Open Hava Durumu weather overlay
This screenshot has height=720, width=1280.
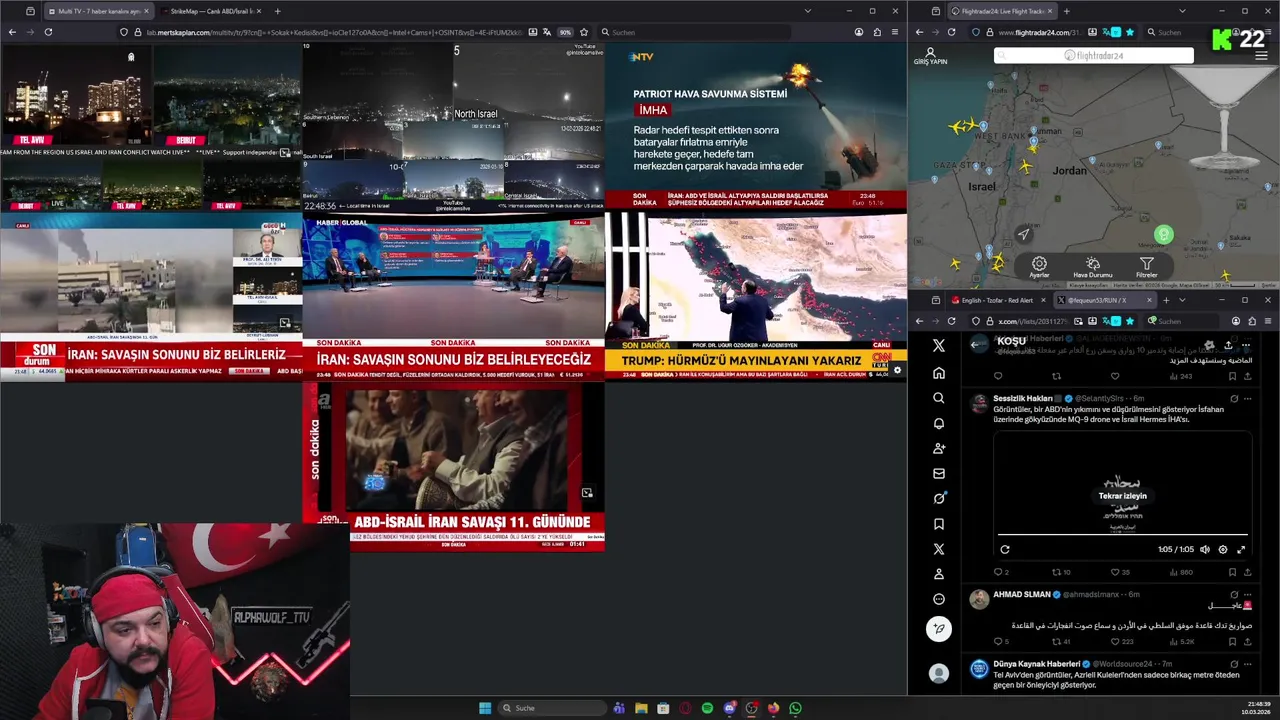(1092, 266)
